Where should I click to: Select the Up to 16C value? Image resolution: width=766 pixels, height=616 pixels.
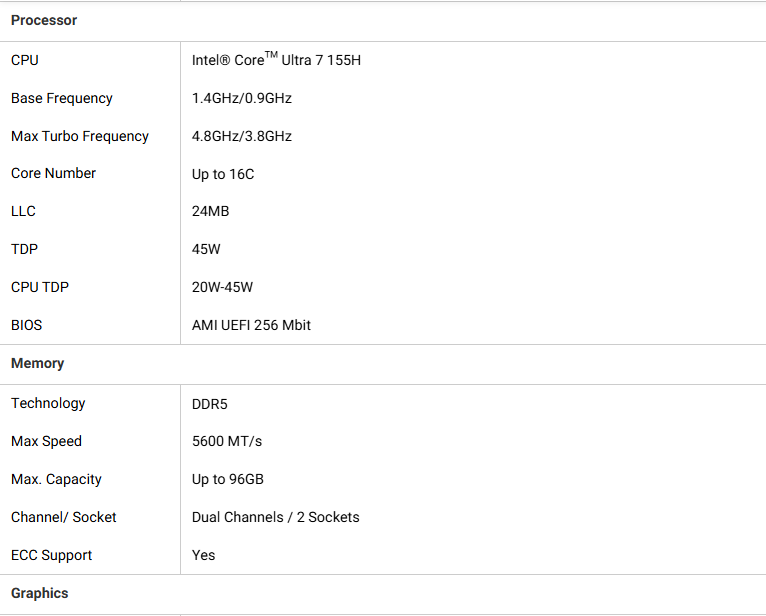(223, 174)
